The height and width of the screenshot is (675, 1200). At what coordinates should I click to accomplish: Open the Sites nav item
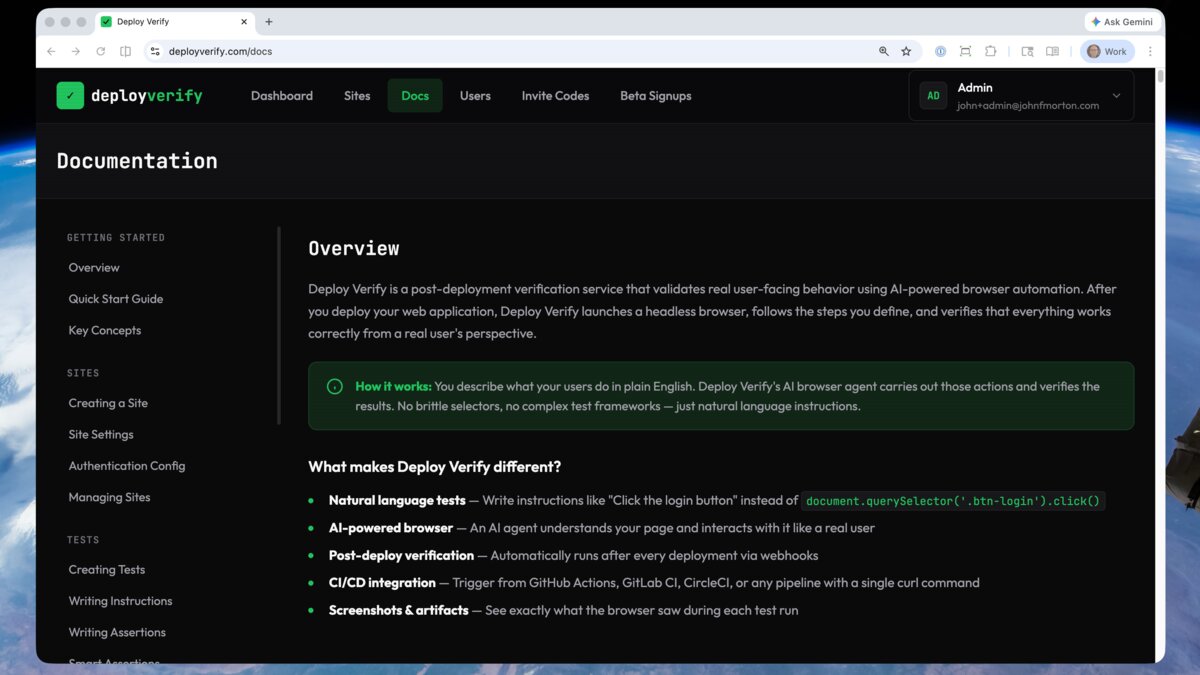pos(357,96)
